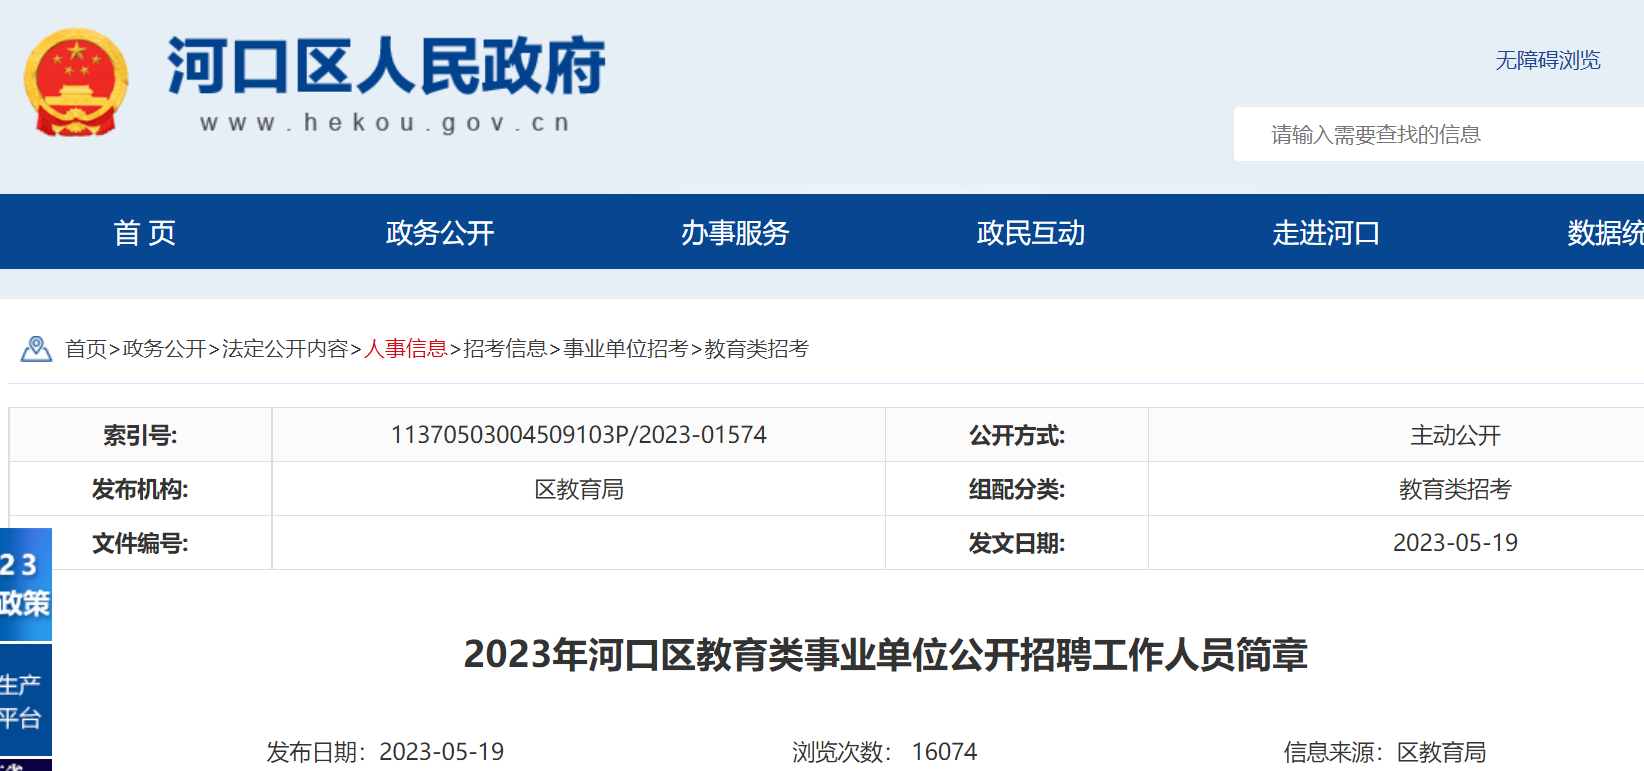Click the 发文日期: label cell
1644x771 pixels.
click(x=1017, y=543)
